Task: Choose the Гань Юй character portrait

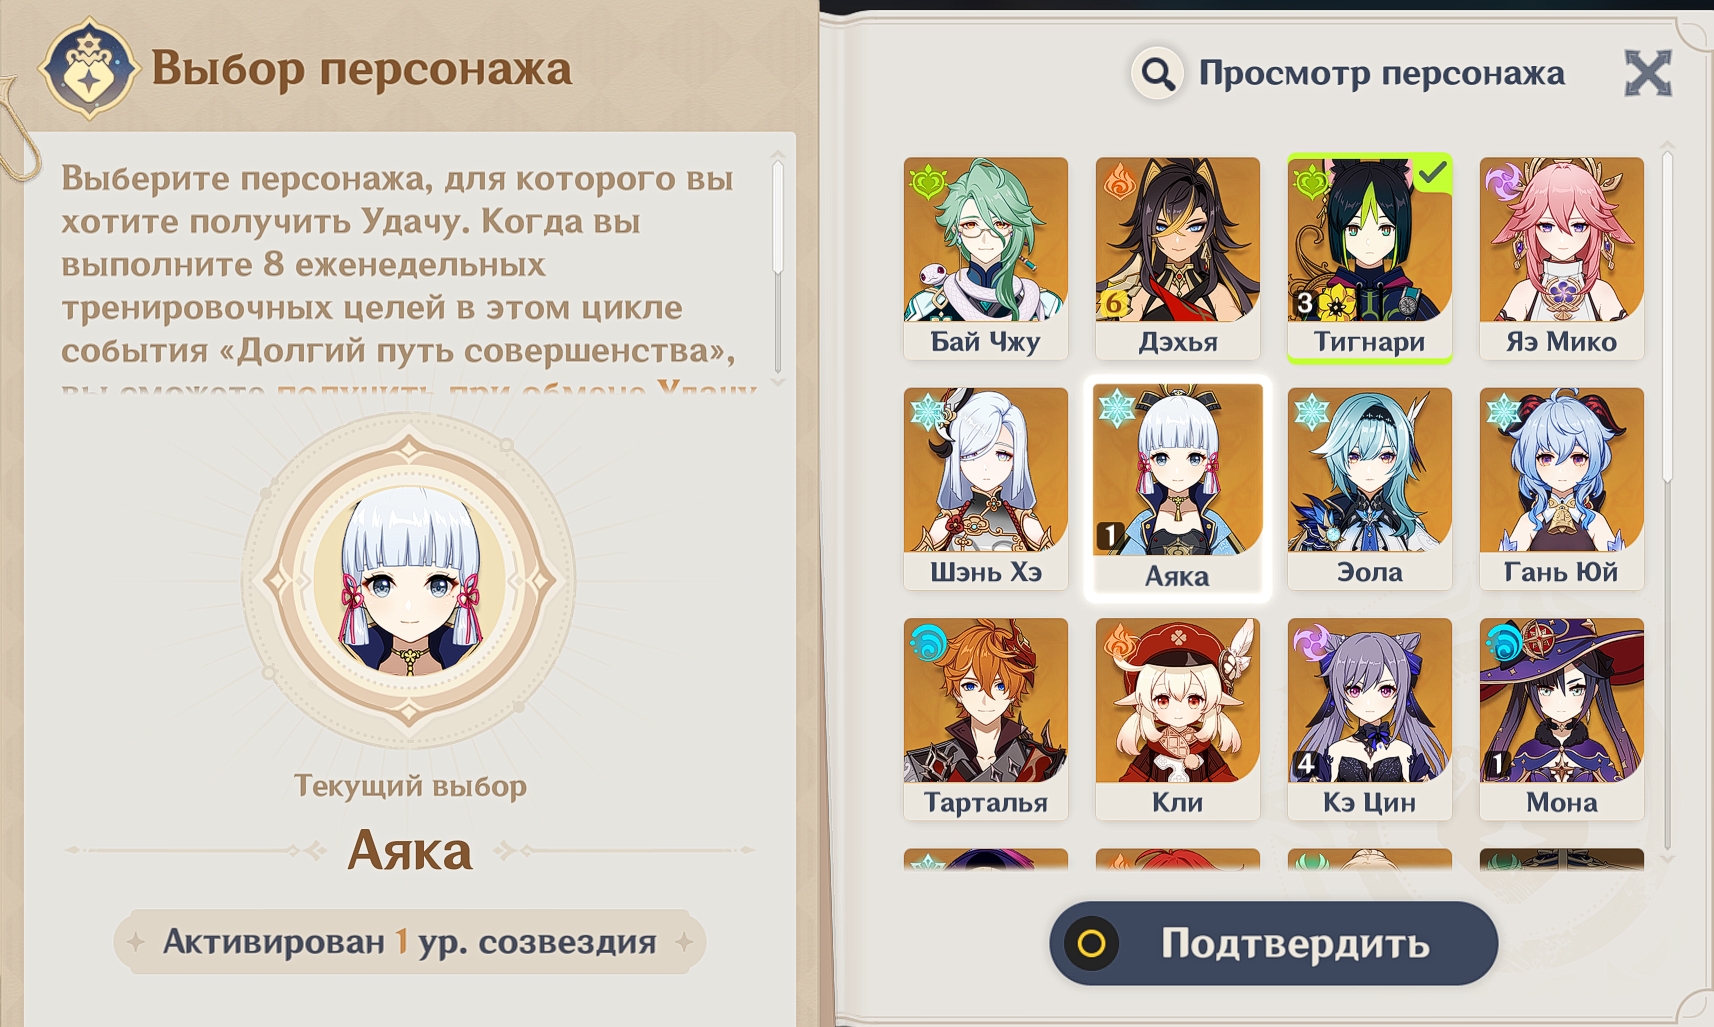Action: 1561,489
